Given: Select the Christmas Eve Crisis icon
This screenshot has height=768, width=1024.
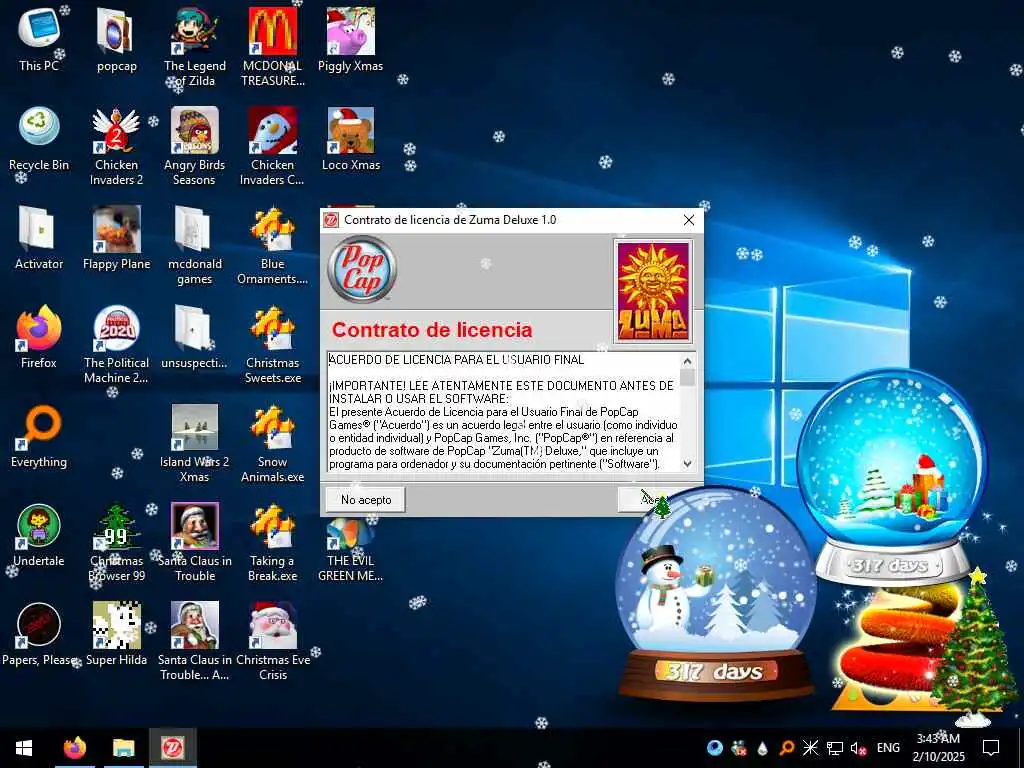Looking at the screenshot, I should click(272, 643).
